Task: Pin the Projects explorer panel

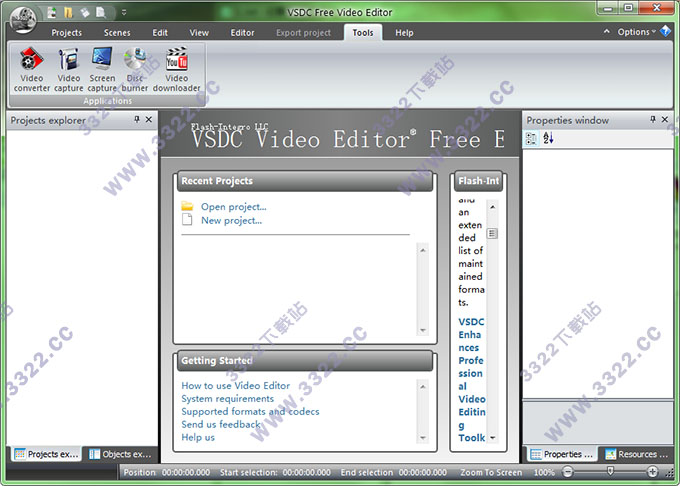Action: click(137, 119)
